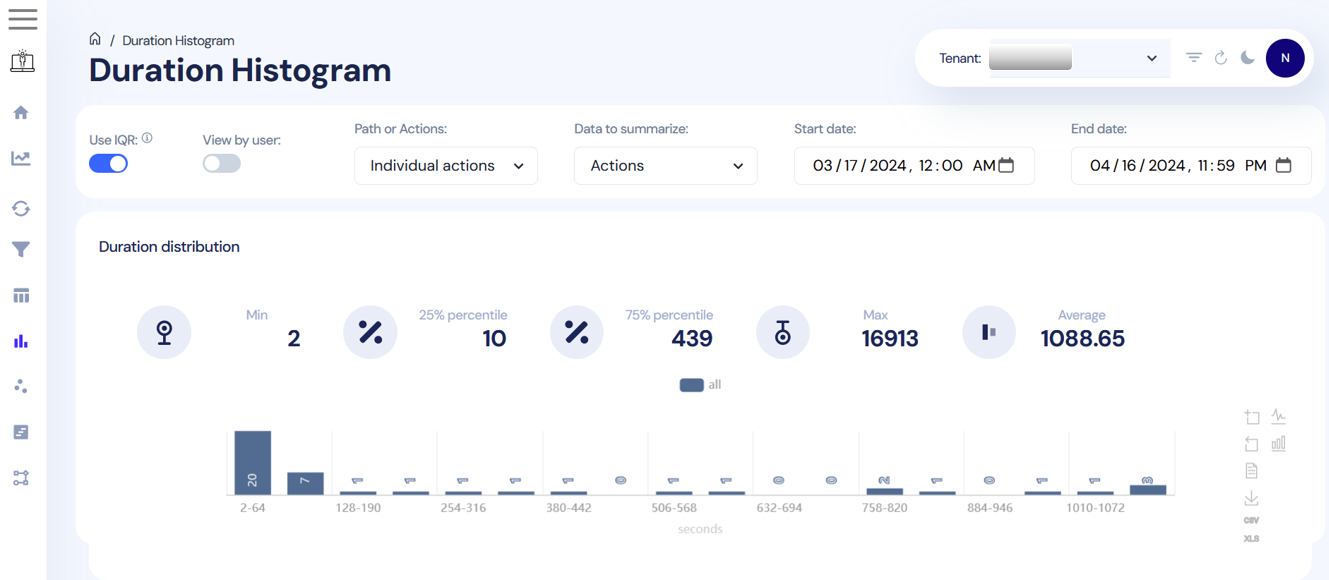Screen dimensions: 1329x580
Task: Click the 25% percentile value 10
Action: click(494, 339)
